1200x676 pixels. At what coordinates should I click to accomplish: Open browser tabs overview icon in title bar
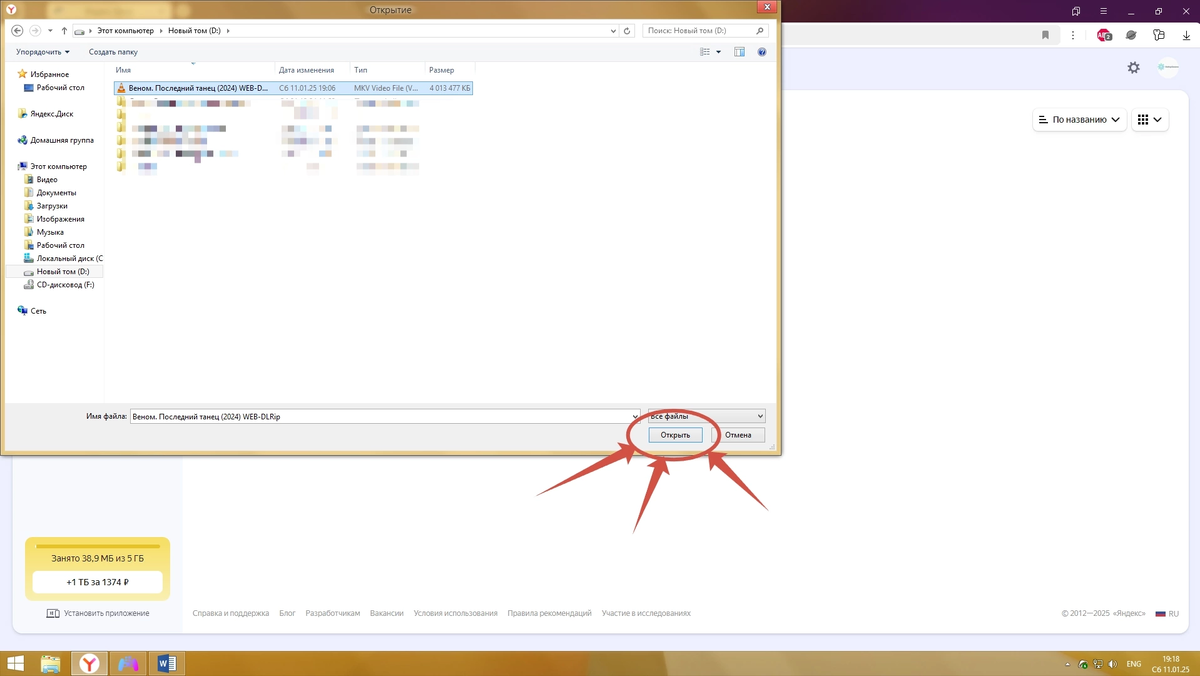(1076, 11)
